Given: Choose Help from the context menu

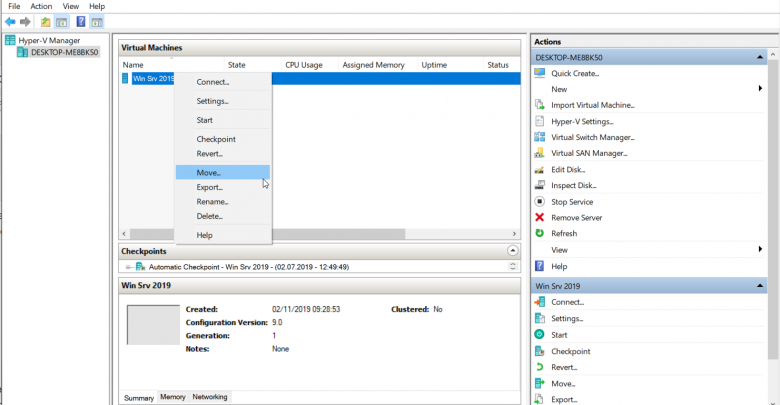Looking at the screenshot, I should pos(223,235).
